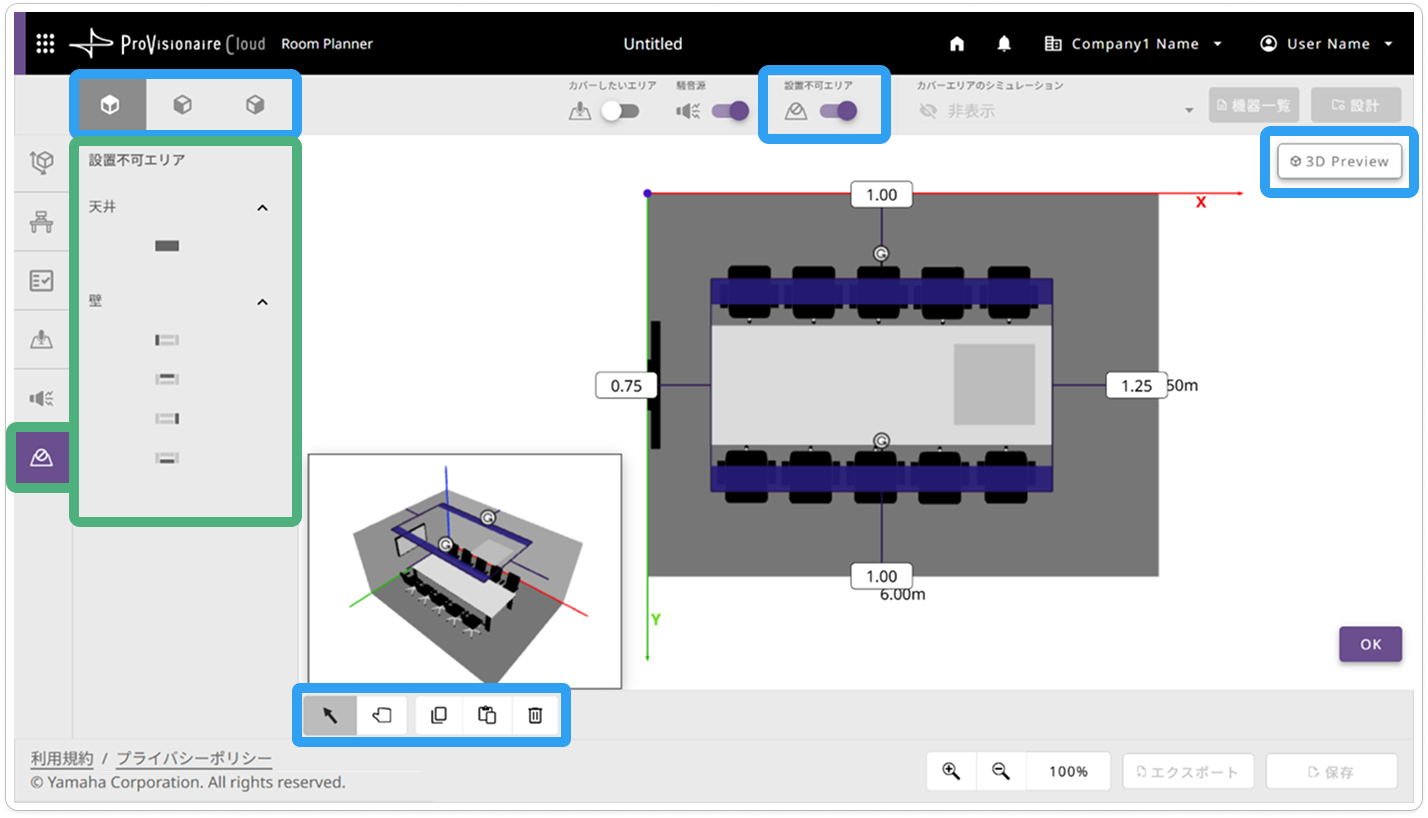
Task: Toggle the カバーしたいエリア switch
Action: (620, 111)
